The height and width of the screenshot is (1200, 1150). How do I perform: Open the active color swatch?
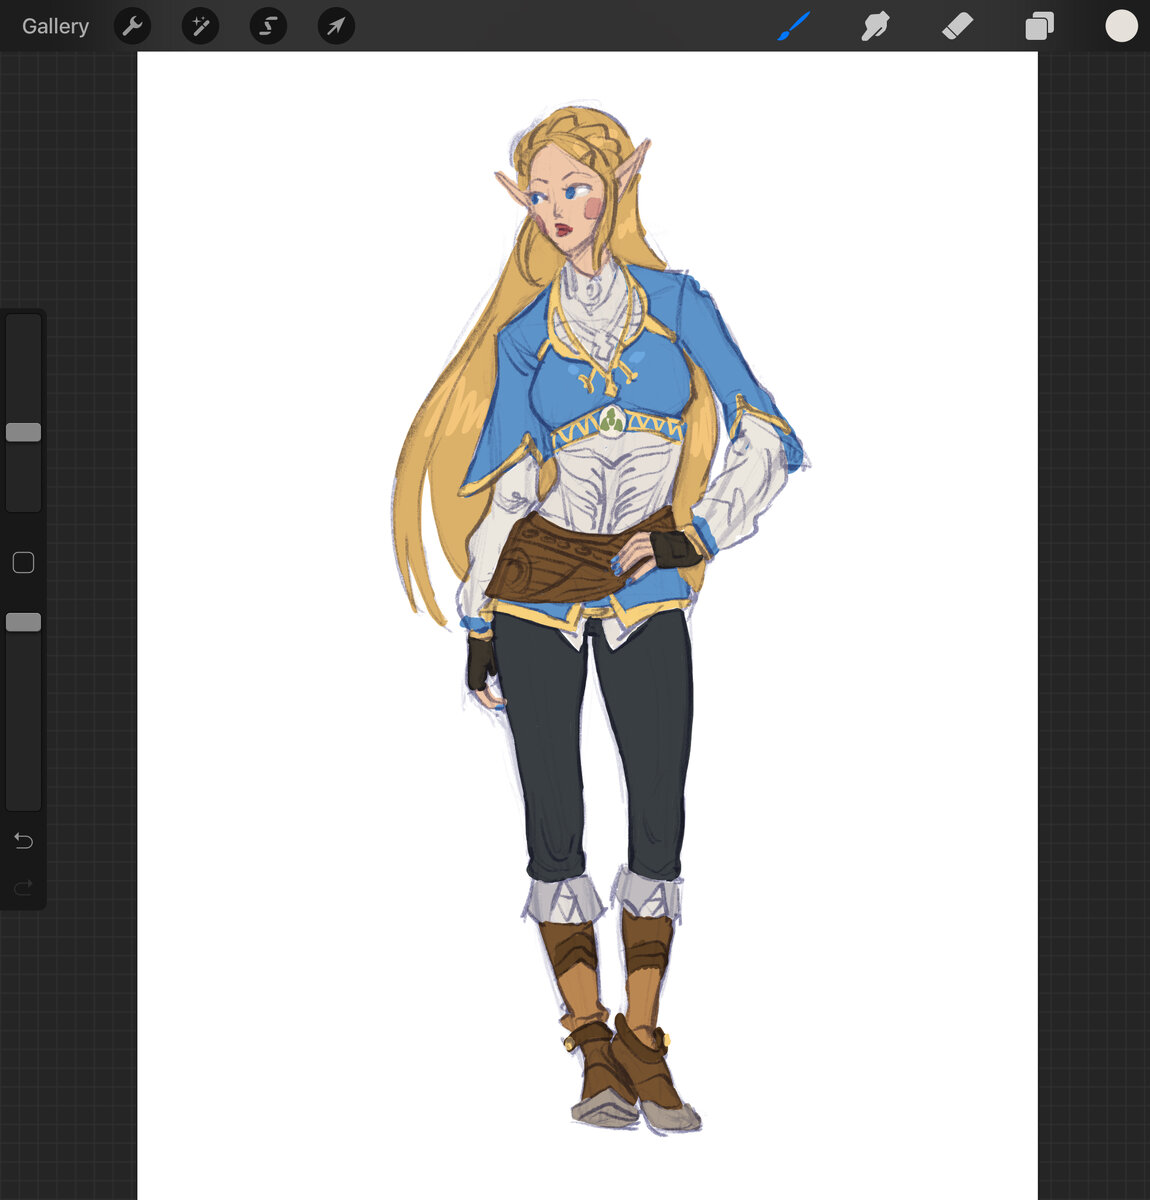coord(1122,26)
